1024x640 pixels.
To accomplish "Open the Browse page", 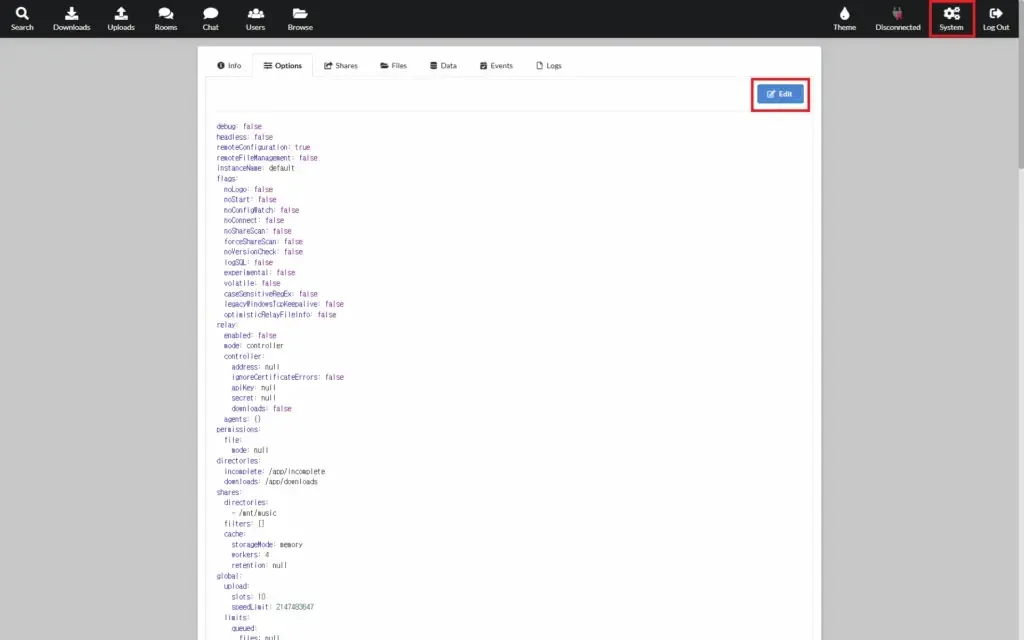I will point(300,17).
